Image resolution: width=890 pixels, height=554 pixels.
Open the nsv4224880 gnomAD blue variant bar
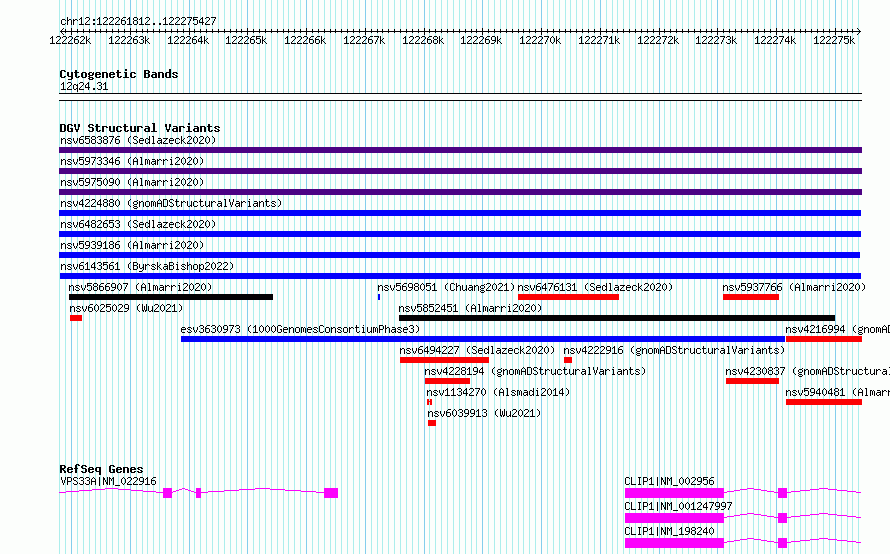[x=460, y=213]
